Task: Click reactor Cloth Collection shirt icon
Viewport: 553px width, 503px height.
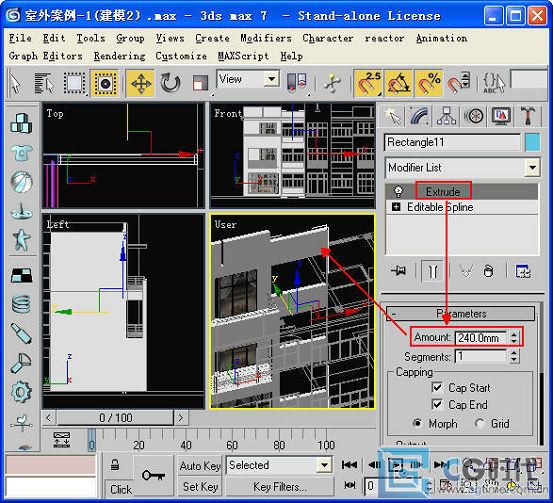Action: pos(22,153)
